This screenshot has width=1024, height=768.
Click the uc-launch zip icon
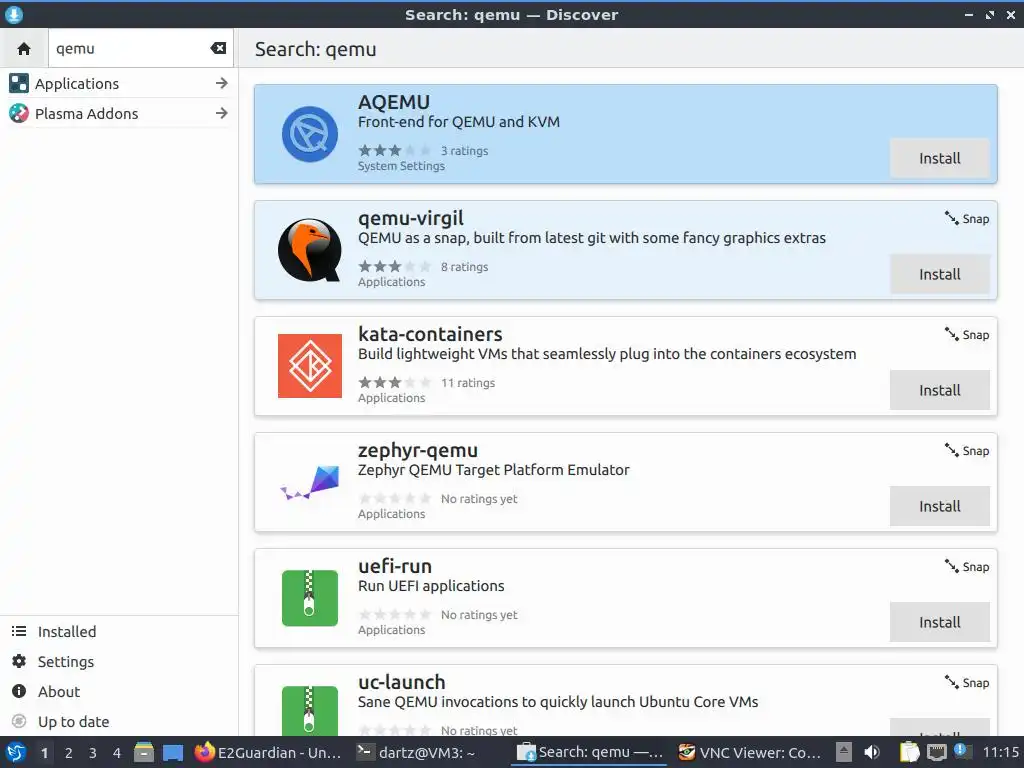click(310, 711)
